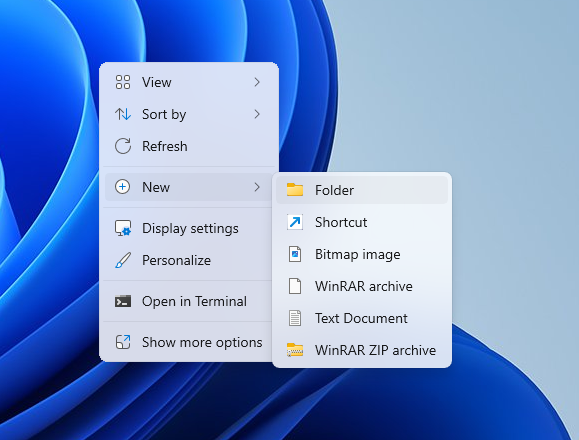Click the Terminal console icon
Screen dimensions: 579x440
123,301
